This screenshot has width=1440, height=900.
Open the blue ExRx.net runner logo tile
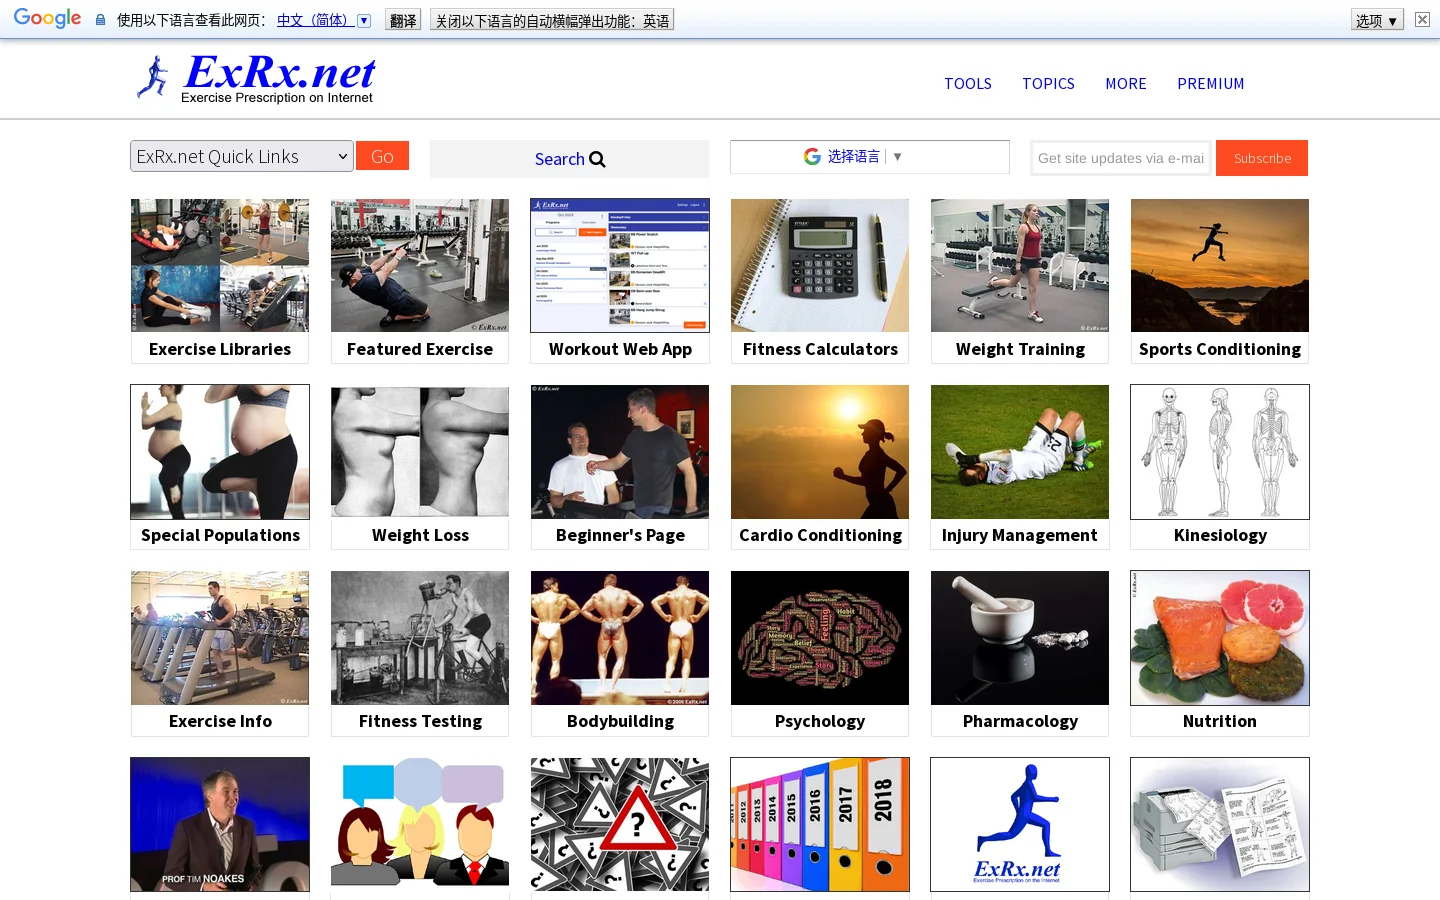click(1020, 824)
